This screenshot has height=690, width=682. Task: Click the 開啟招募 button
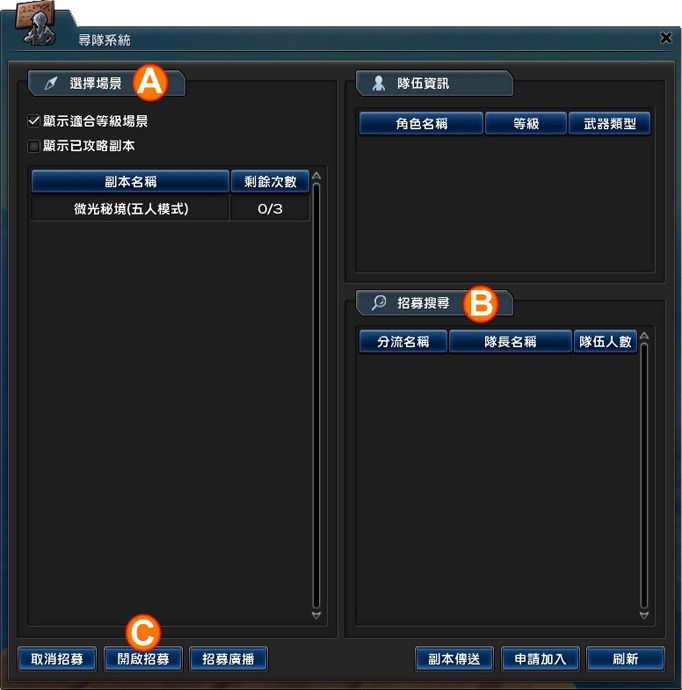[143, 659]
